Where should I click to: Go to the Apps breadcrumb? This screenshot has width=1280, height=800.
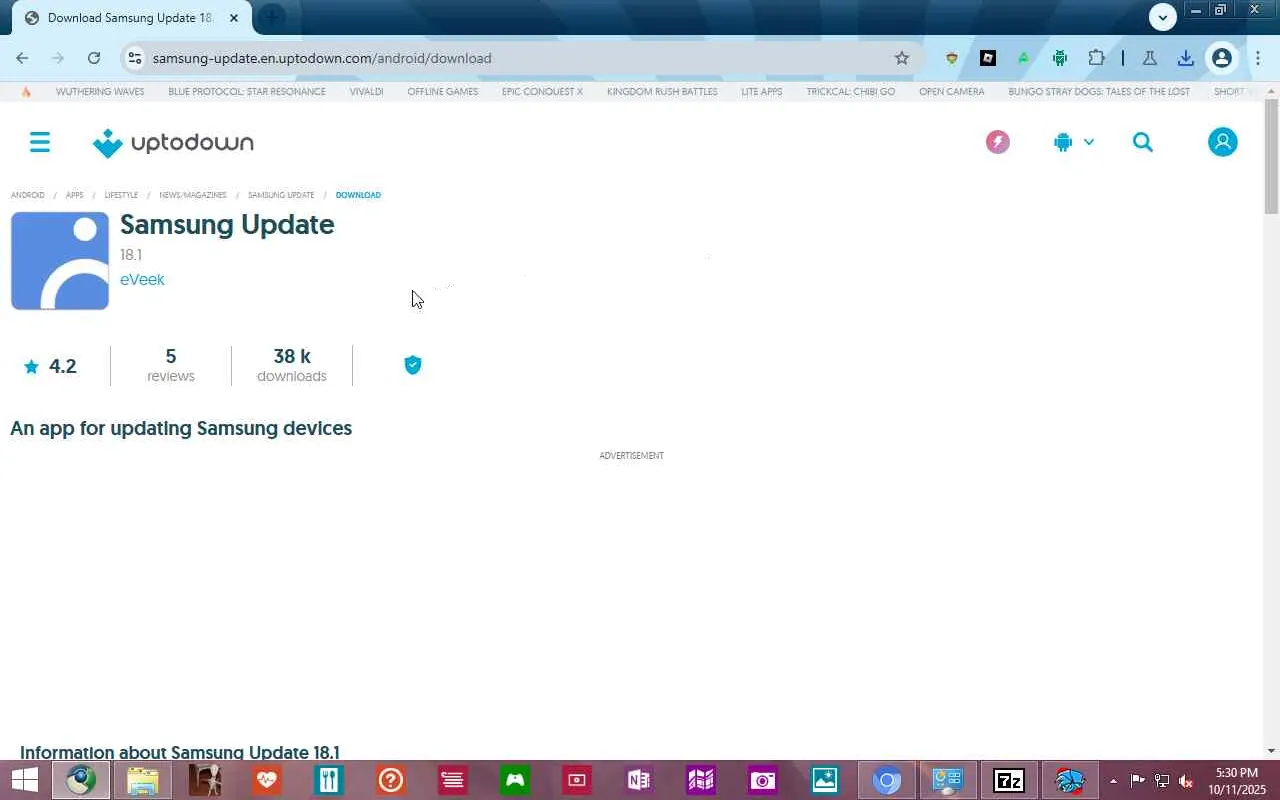click(x=75, y=195)
